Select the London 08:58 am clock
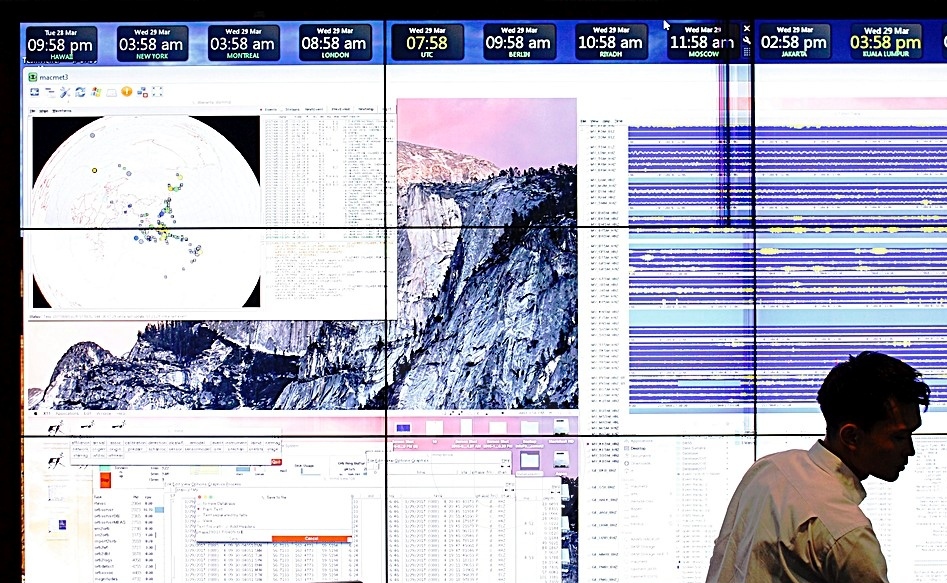Screen dimensions: 947x583 click(335, 43)
